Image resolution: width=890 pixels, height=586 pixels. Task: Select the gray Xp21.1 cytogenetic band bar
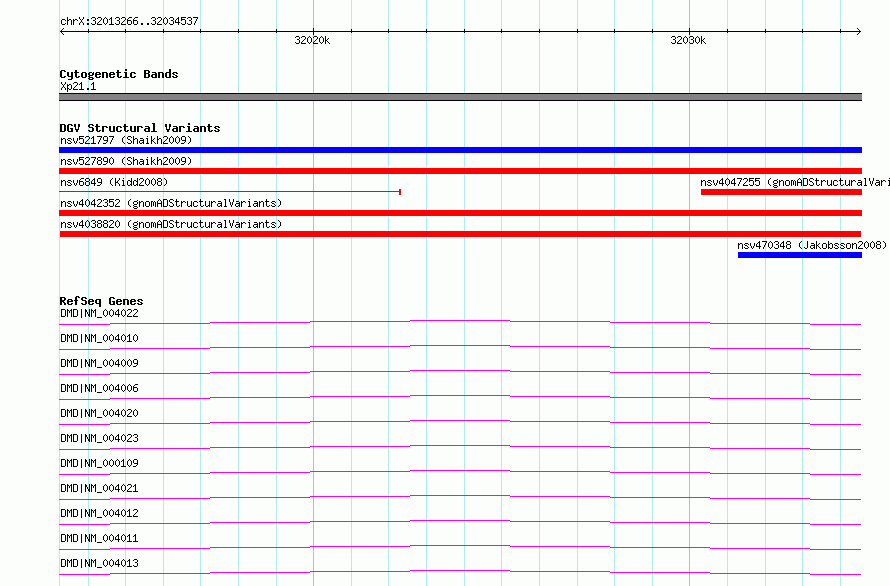click(460, 97)
